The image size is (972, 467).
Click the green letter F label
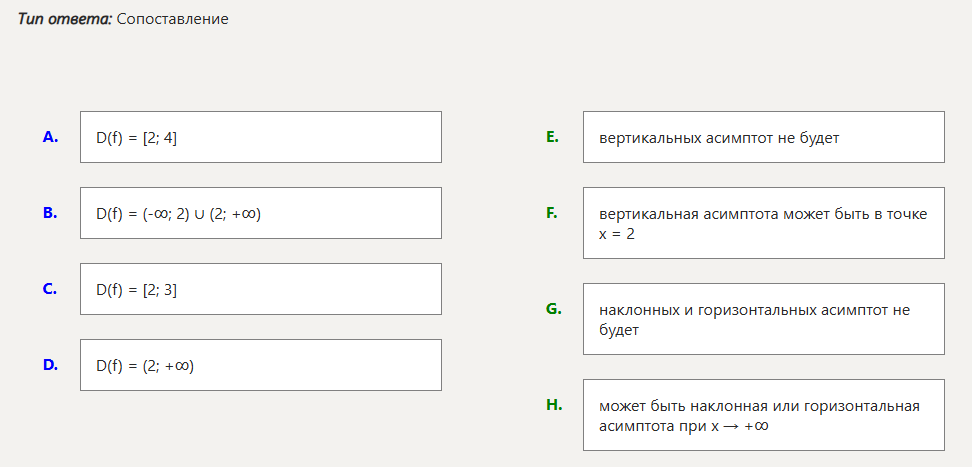[552, 213]
